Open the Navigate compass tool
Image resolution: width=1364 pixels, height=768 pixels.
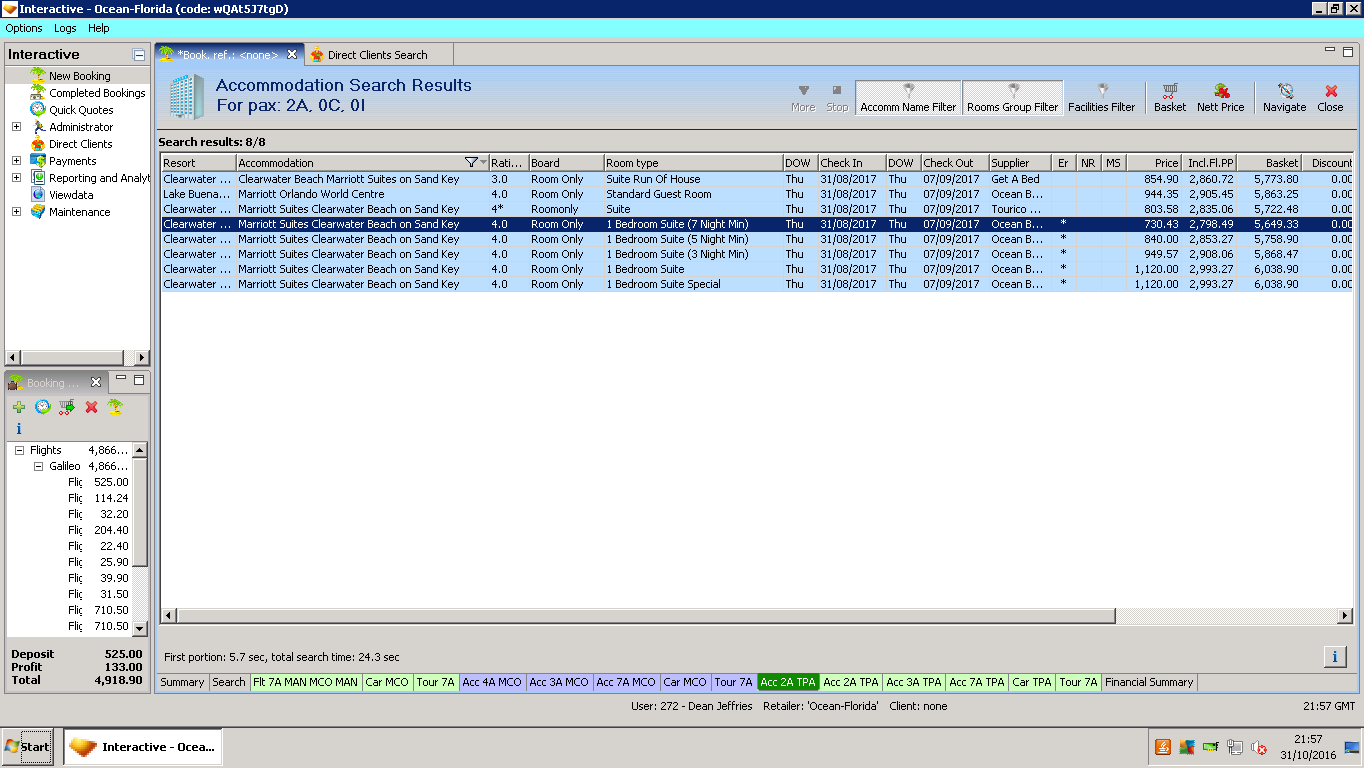point(1284,97)
